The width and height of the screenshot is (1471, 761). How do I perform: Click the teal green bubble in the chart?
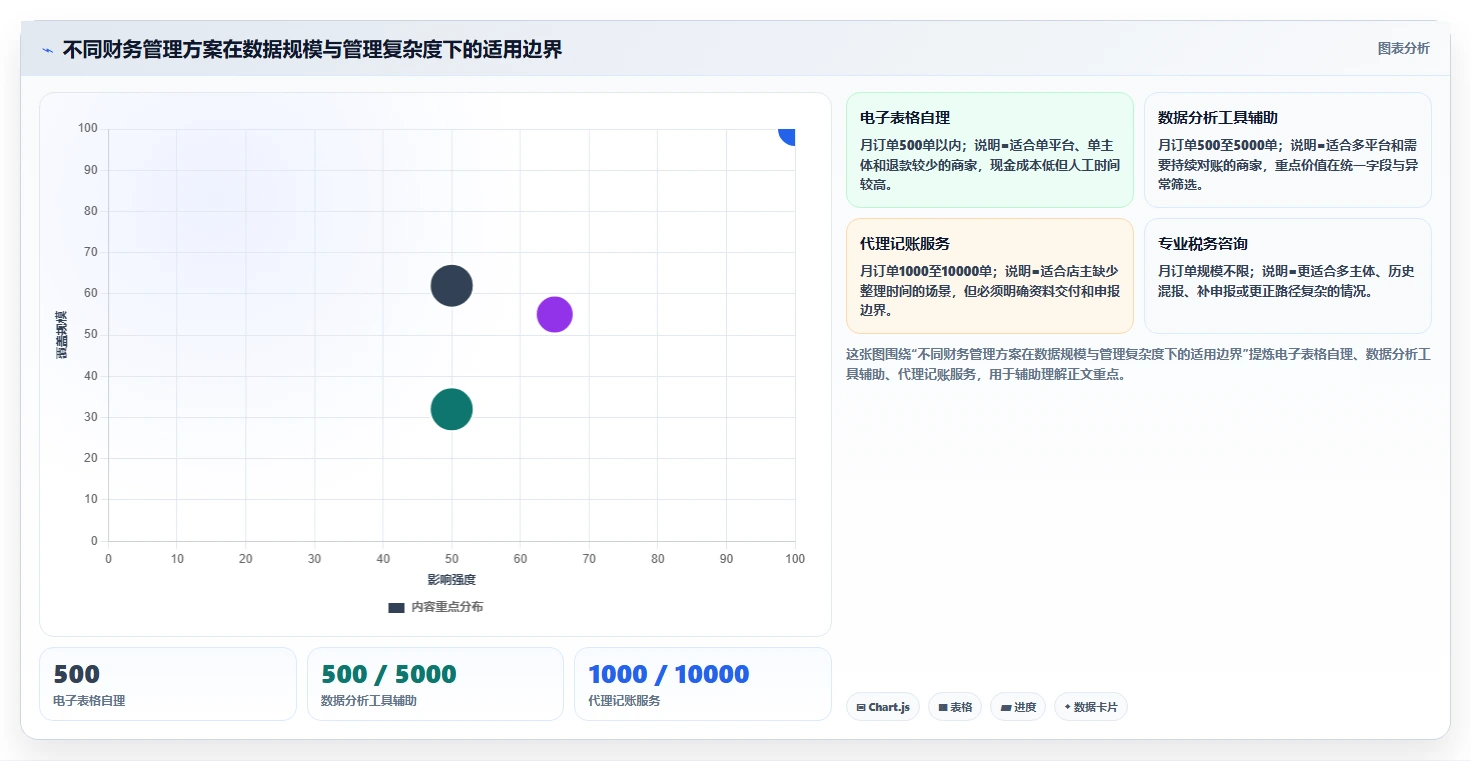[x=451, y=409]
